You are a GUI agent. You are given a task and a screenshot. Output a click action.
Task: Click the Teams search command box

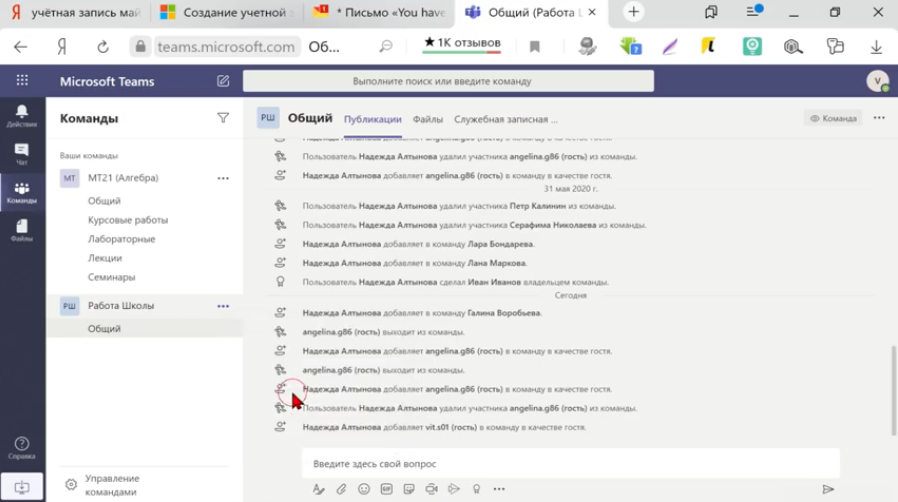448,81
